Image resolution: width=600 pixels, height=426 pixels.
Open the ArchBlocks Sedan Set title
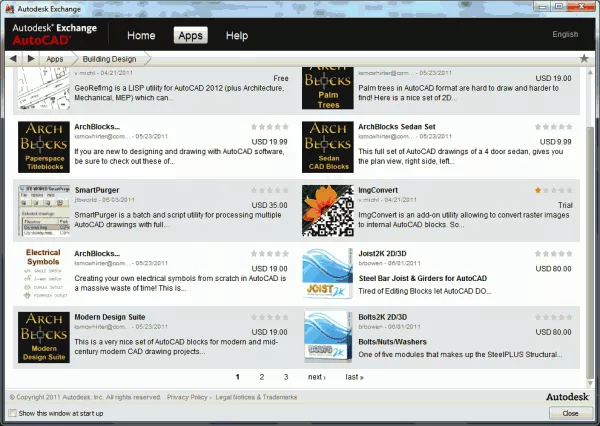pos(397,127)
